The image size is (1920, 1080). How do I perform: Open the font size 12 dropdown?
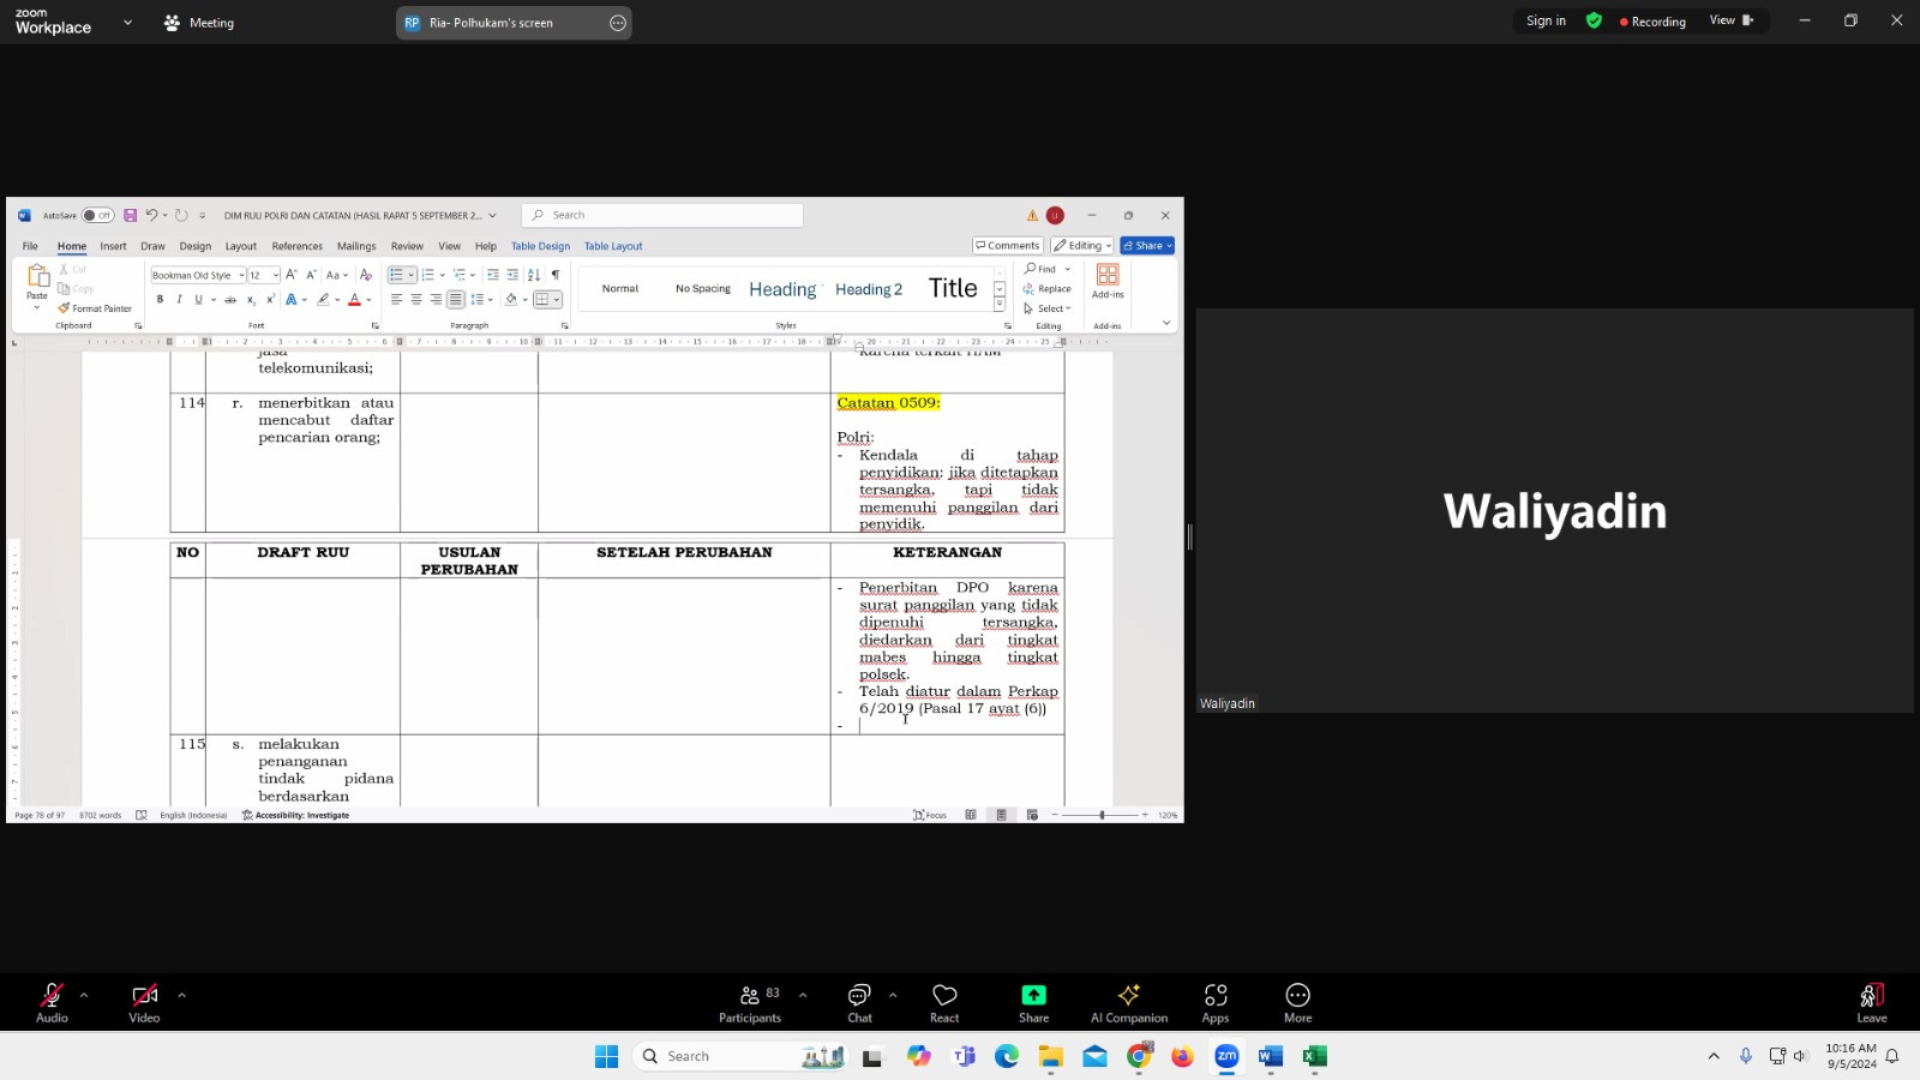click(276, 275)
